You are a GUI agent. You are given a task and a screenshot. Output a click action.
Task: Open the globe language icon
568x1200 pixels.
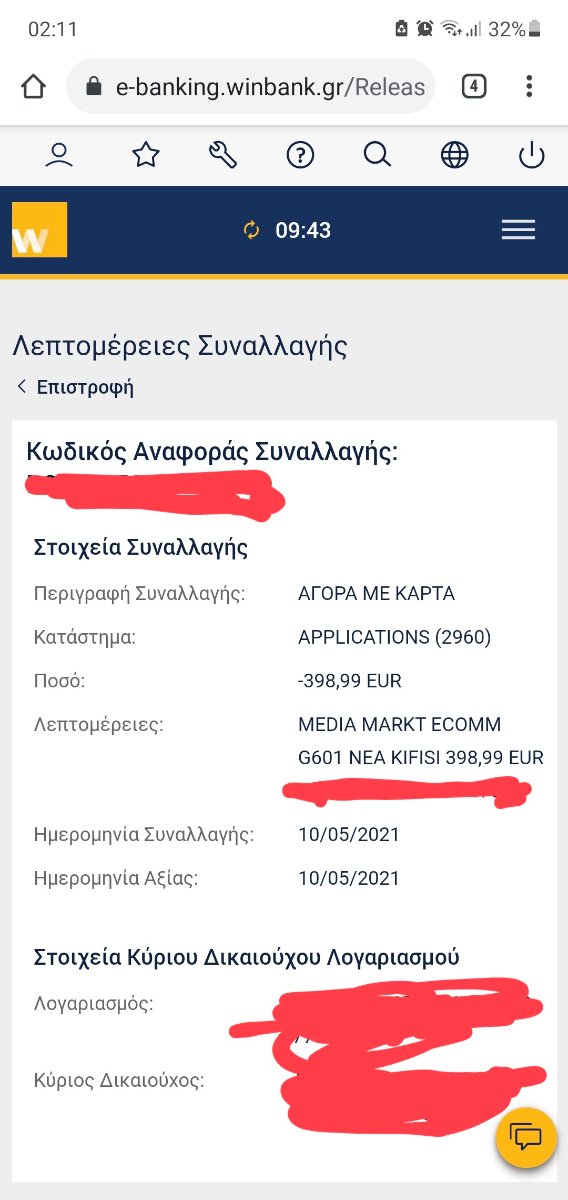point(455,155)
